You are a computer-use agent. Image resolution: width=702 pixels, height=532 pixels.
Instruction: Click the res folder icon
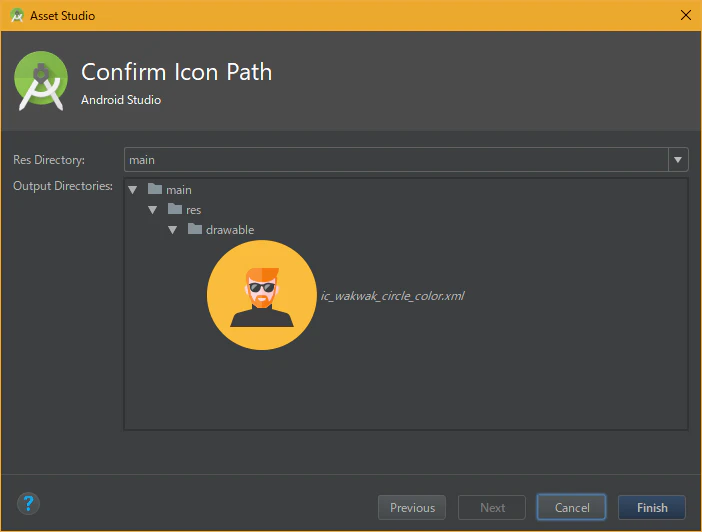click(175, 209)
